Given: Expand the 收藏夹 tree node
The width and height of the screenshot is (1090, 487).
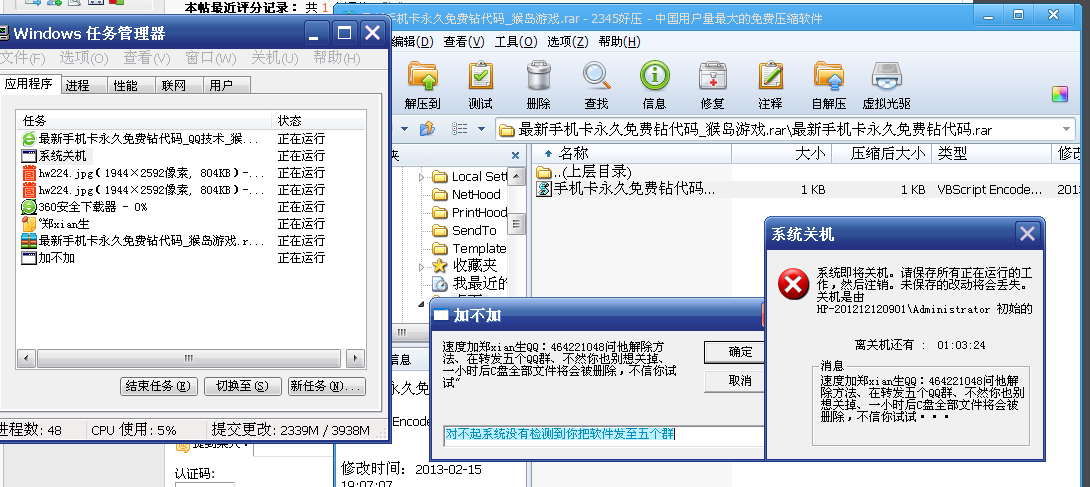Looking at the screenshot, I should coord(421,266).
